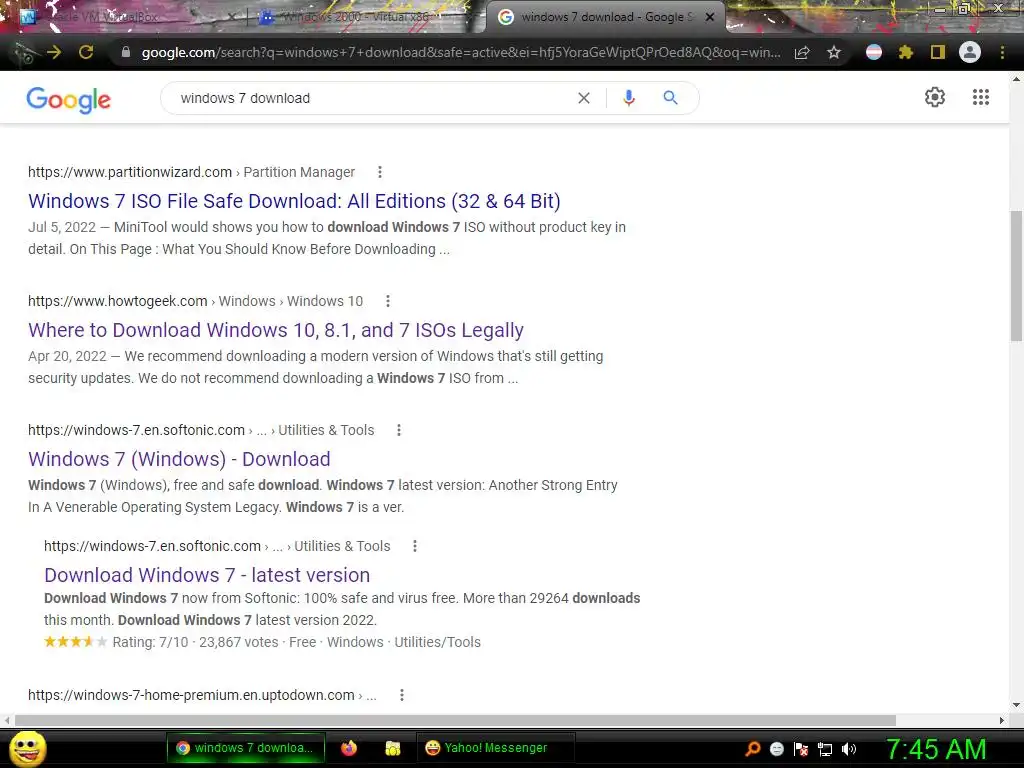Click the uptodown.com URL breadcrumb

pos(202,695)
